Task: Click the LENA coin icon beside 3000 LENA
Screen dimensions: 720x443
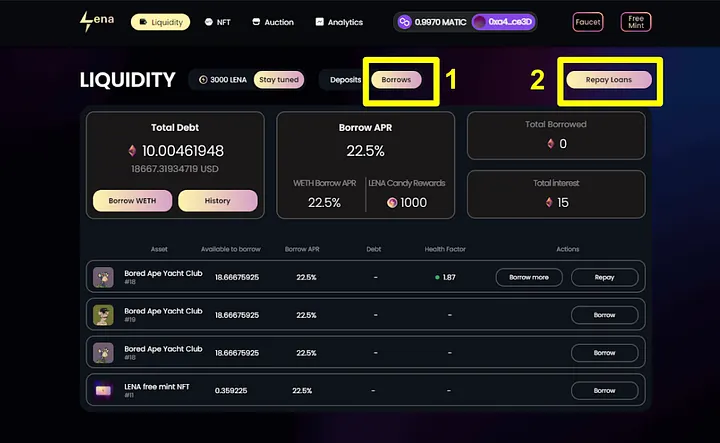Action: [x=203, y=79]
